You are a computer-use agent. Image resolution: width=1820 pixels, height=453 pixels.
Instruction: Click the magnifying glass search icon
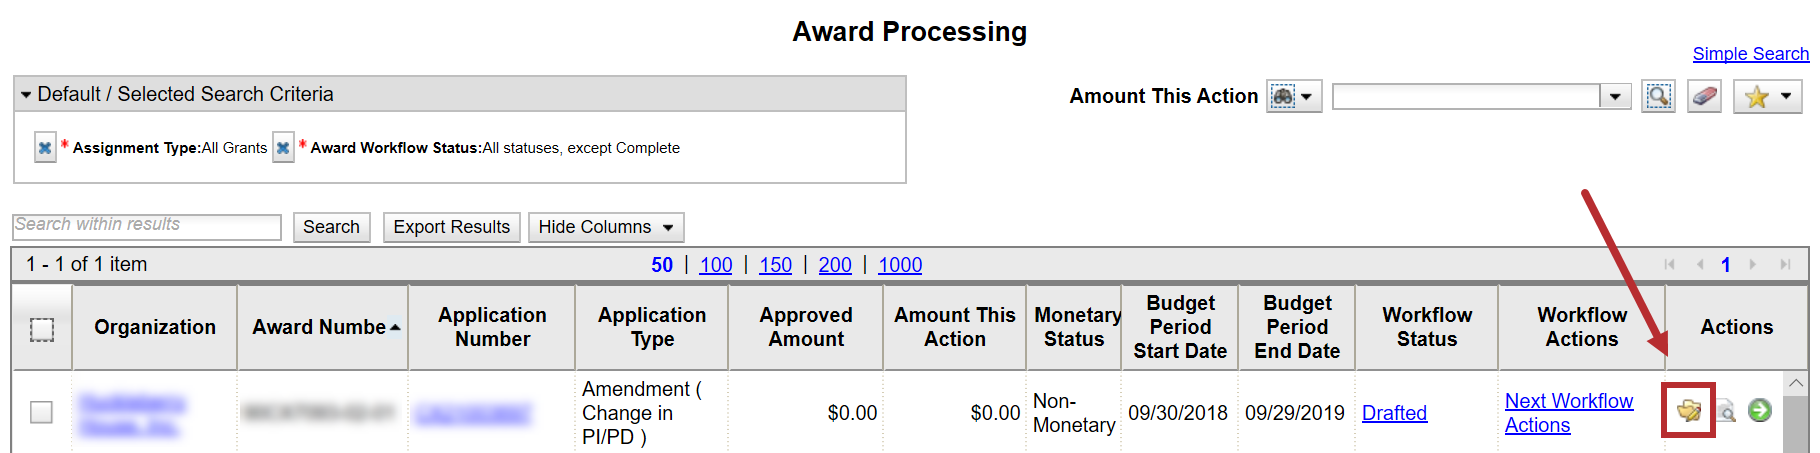click(1658, 97)
